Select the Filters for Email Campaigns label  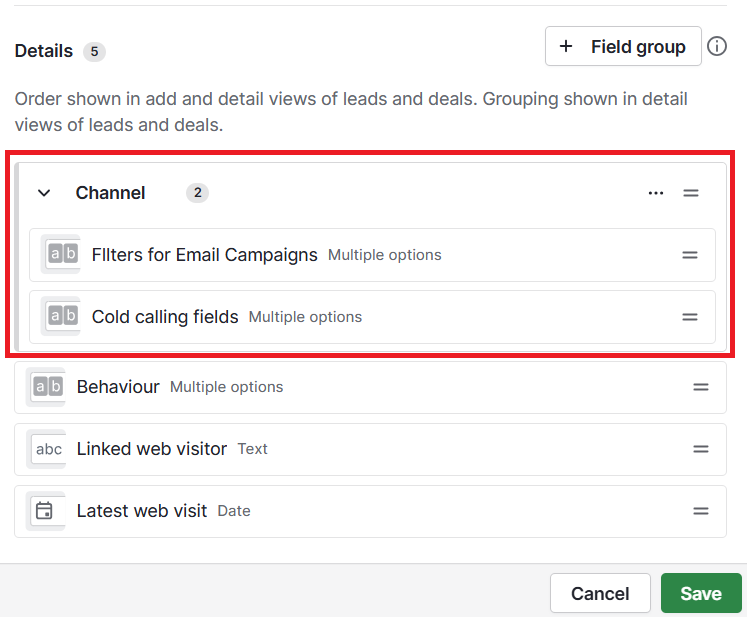(x=204, y=255)
